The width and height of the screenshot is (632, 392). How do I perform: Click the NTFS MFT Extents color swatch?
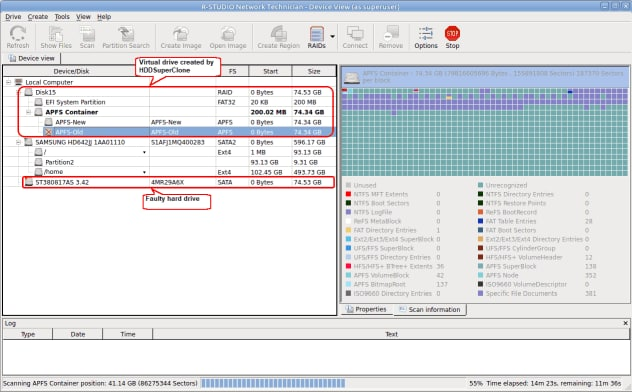[x=348, y=194]
